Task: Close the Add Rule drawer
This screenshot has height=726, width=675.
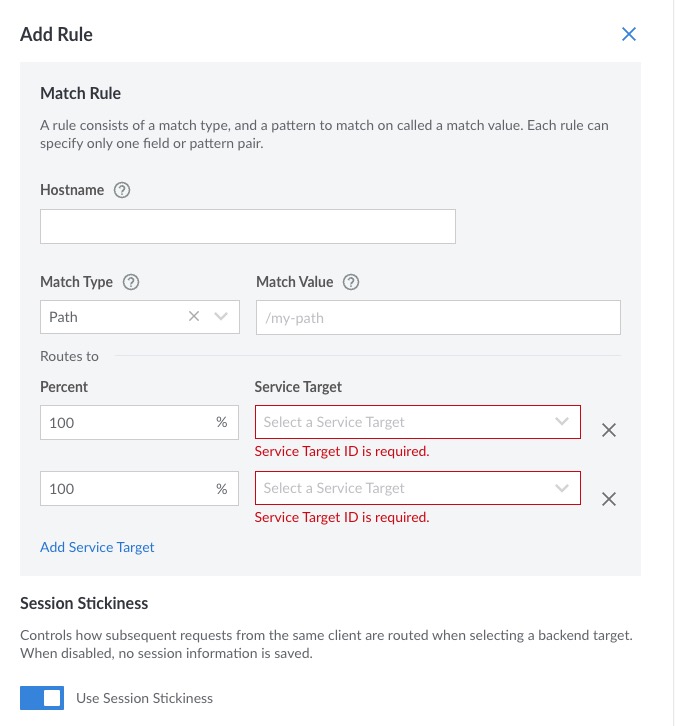Action: [x=628, y=34]
